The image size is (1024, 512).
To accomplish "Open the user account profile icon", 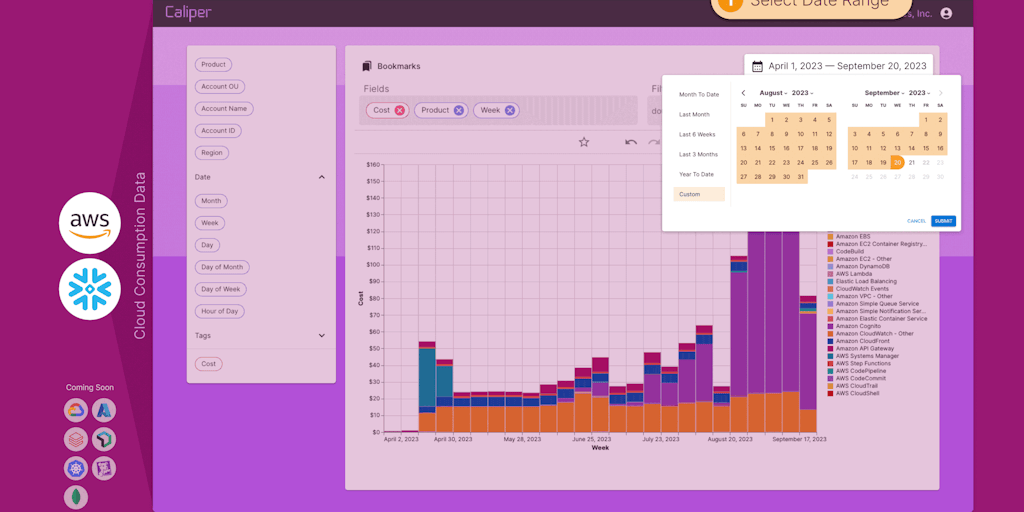I will tap(946, 14).
